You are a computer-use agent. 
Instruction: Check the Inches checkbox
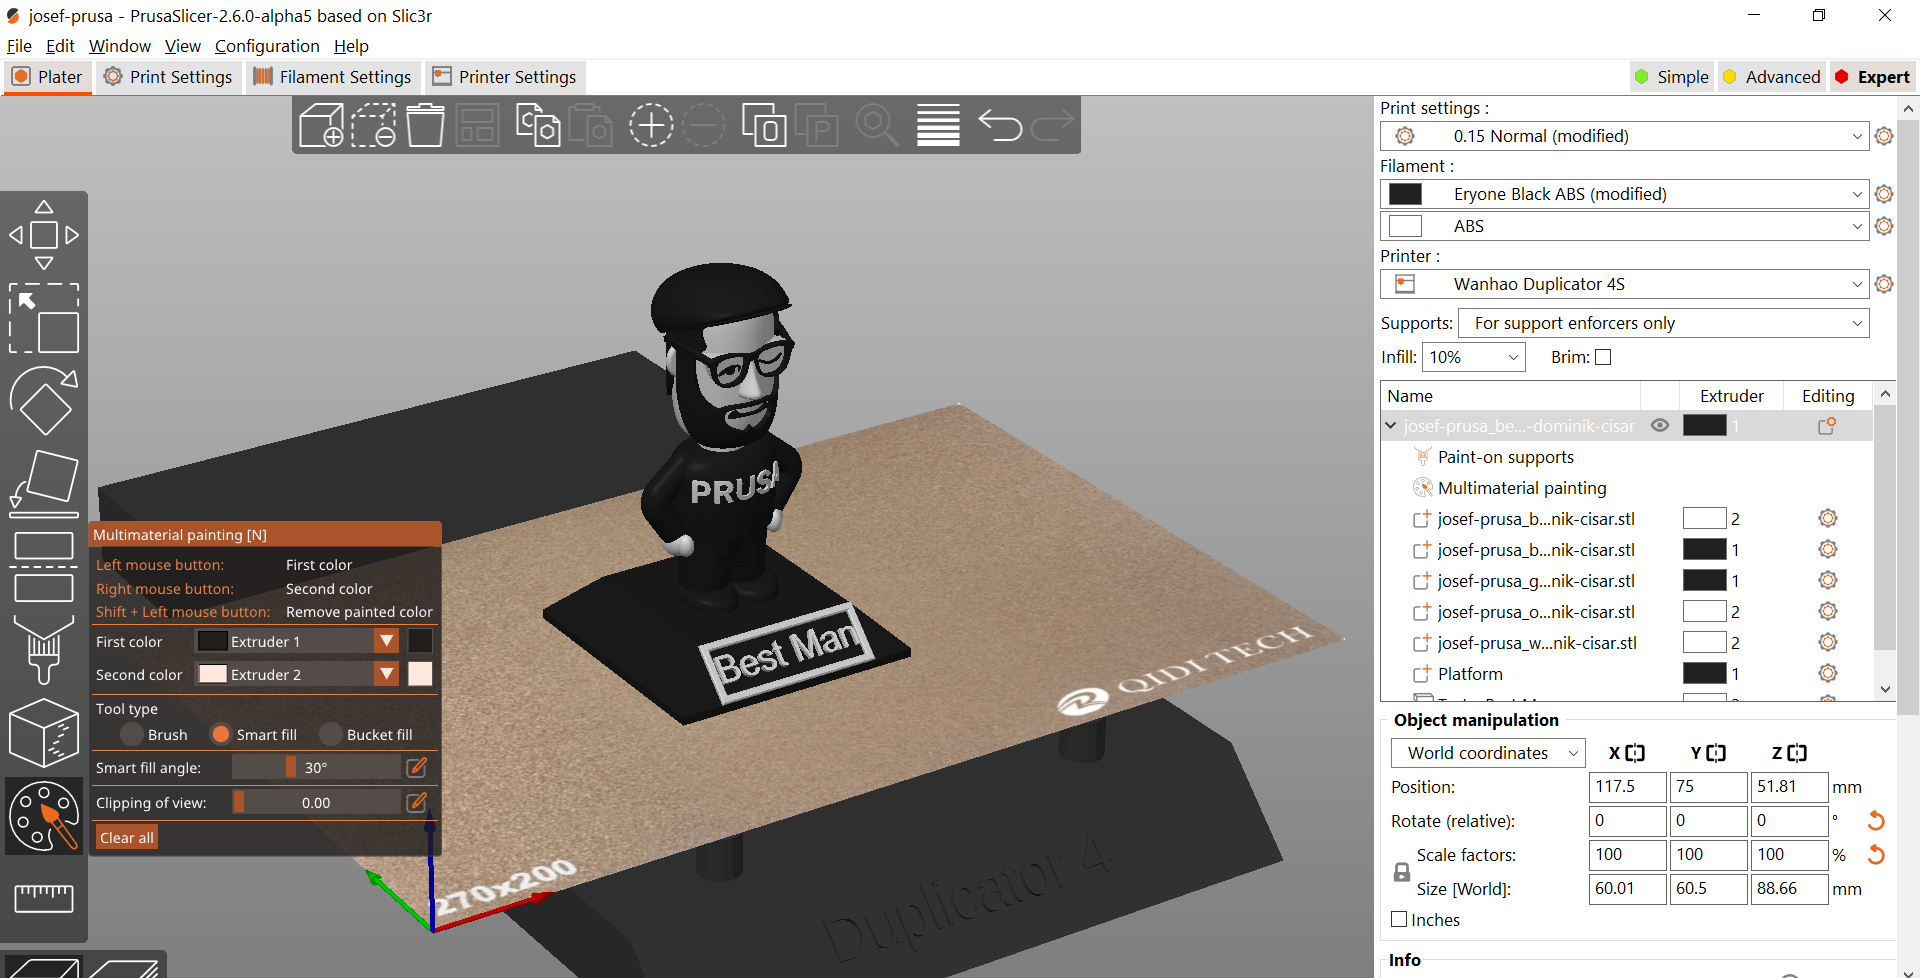pyautogui.click(x=1399, y=919)
